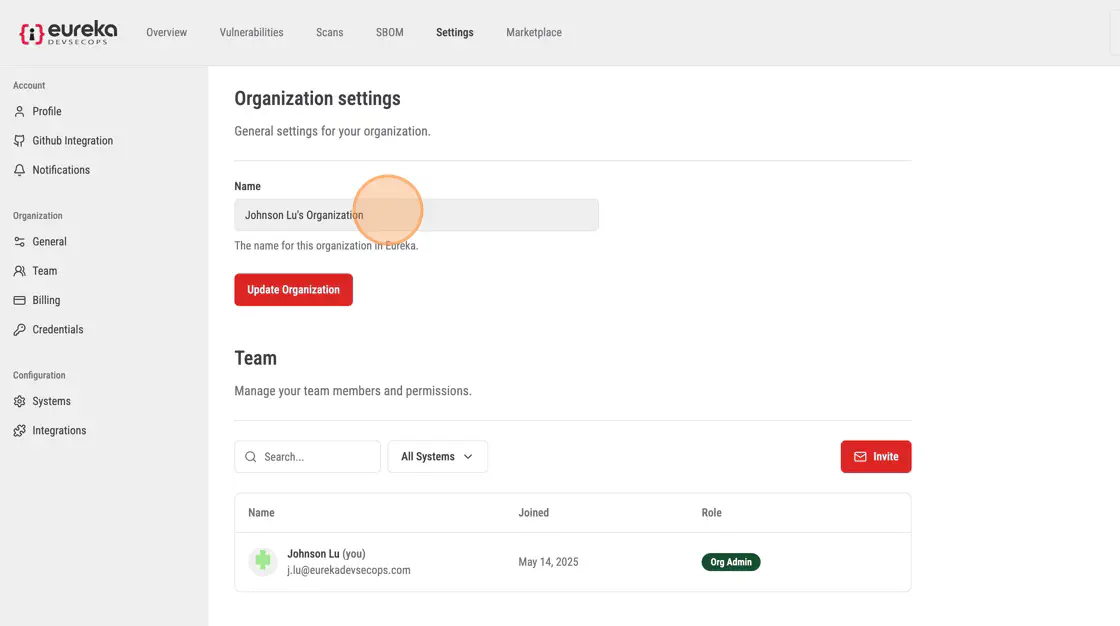Click Johnson Lu's green avatar
The width and height of the screenshot is (1120, 626).
point(263,562)
